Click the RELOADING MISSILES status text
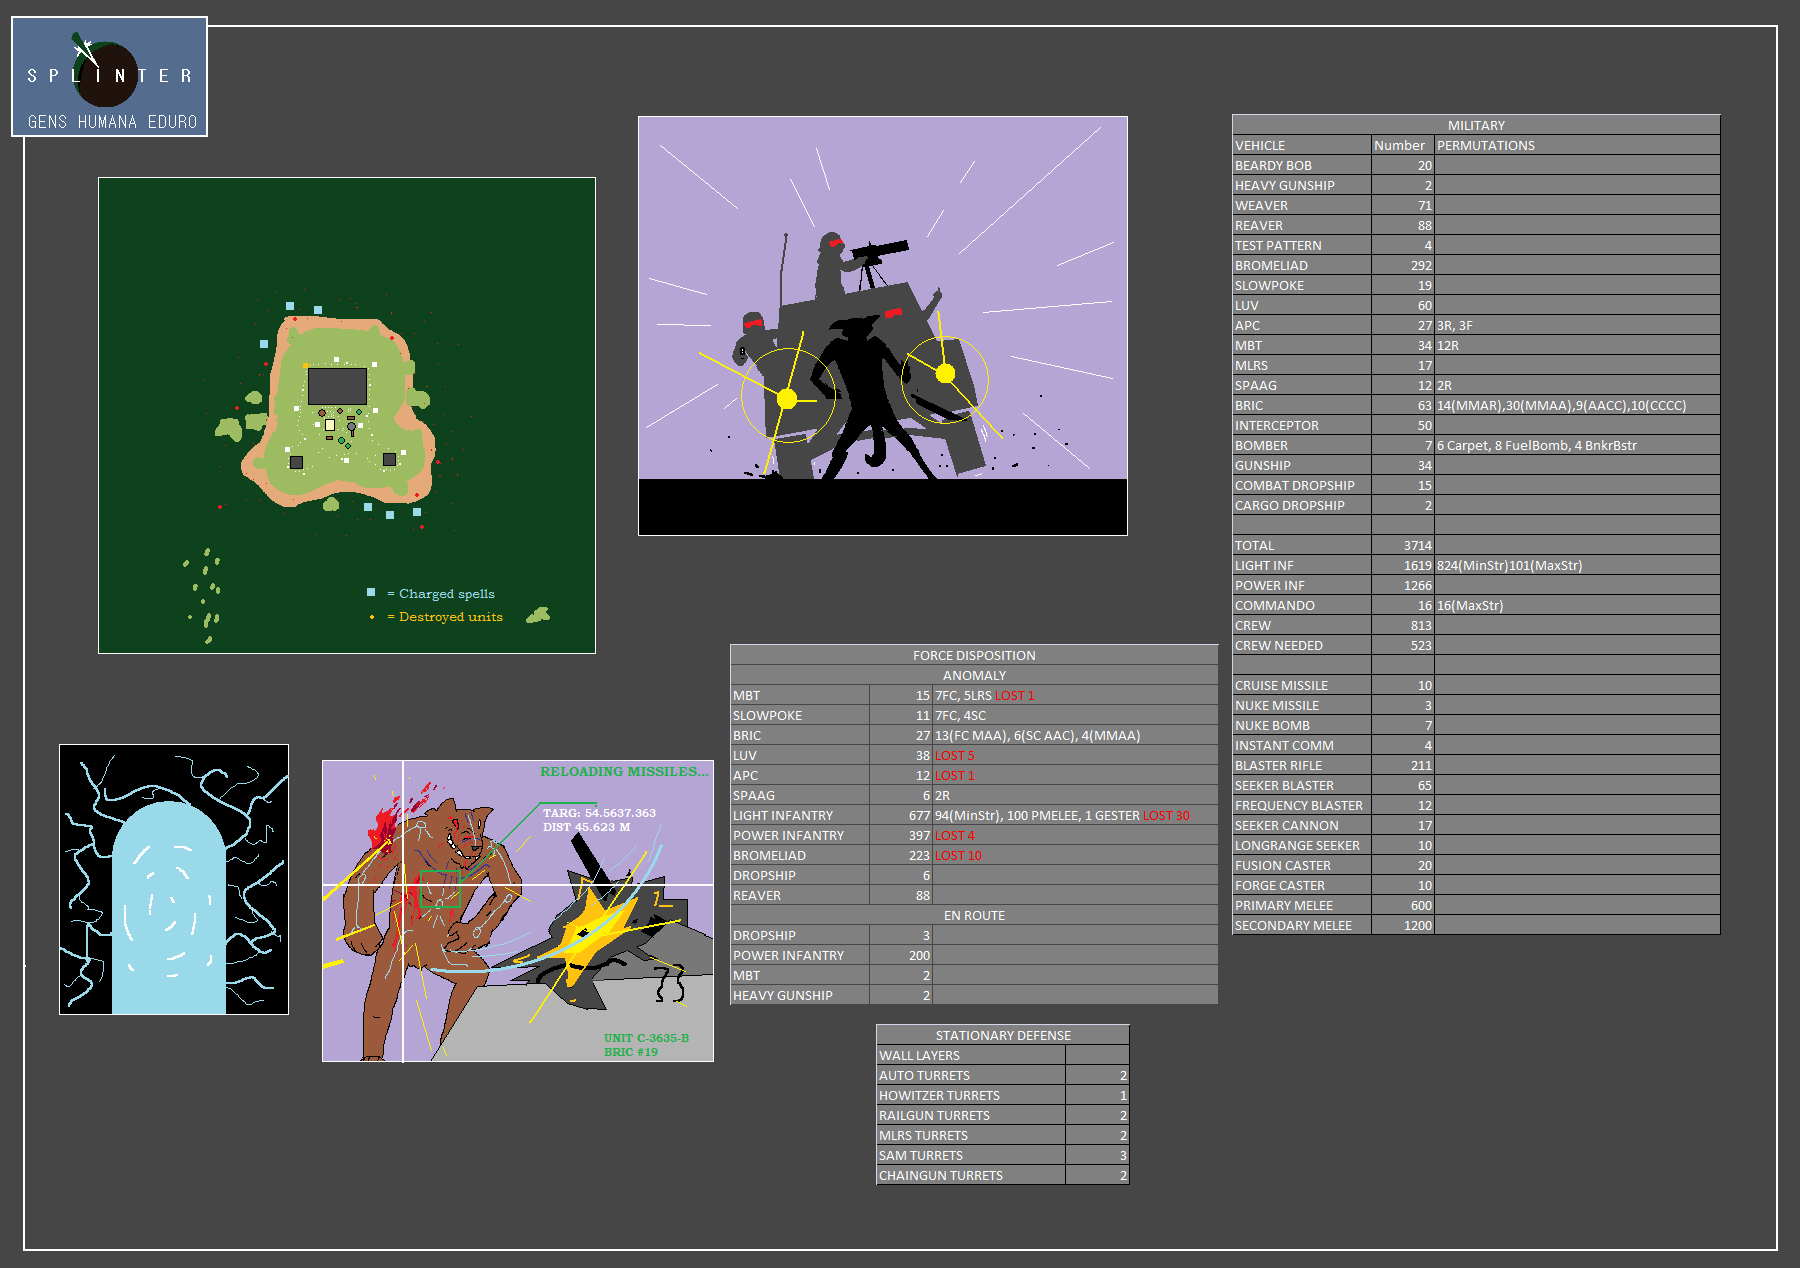 pyautogui.click(x=623, y=771)
